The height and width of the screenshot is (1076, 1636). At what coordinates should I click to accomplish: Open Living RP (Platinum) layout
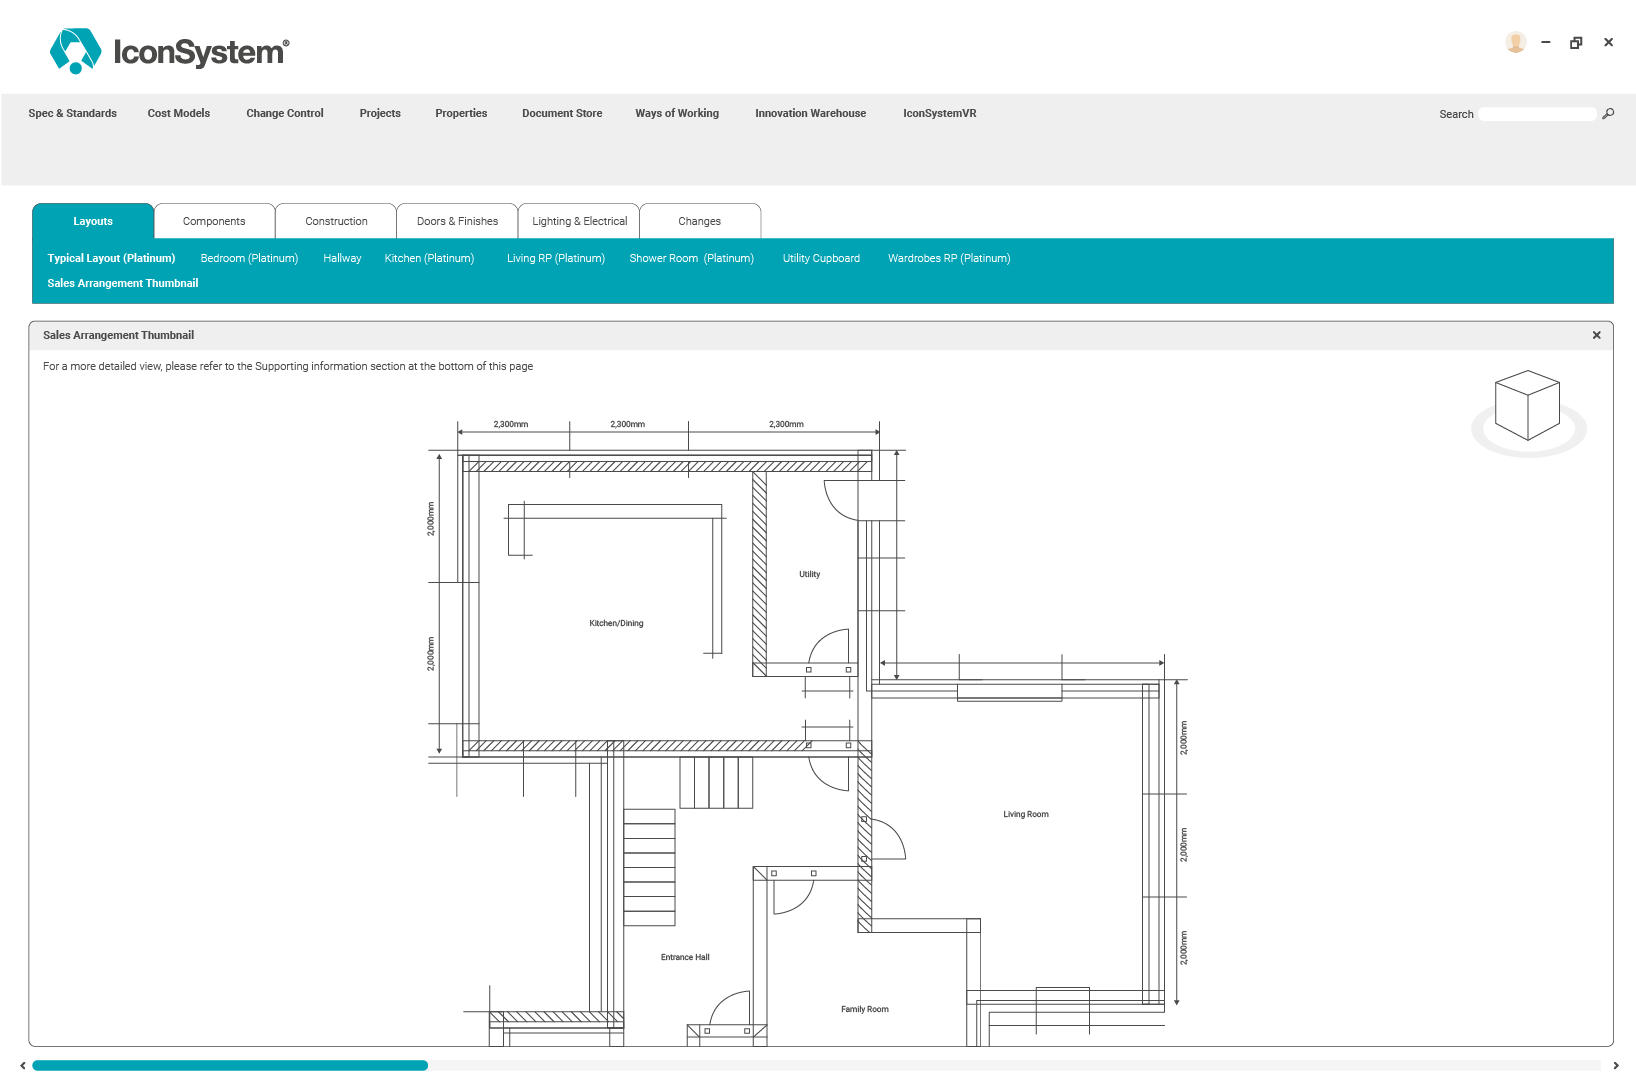click(556, 258)
